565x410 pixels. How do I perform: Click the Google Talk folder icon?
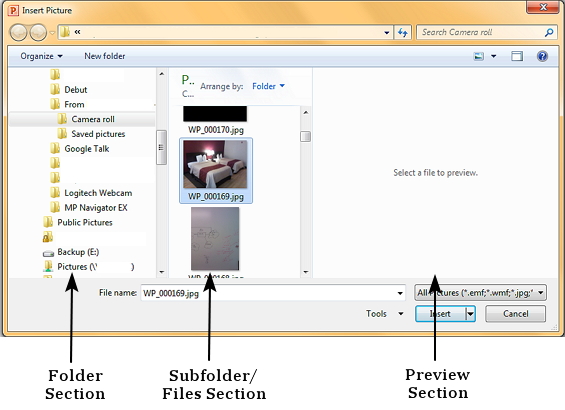click(x=55, y=148)
